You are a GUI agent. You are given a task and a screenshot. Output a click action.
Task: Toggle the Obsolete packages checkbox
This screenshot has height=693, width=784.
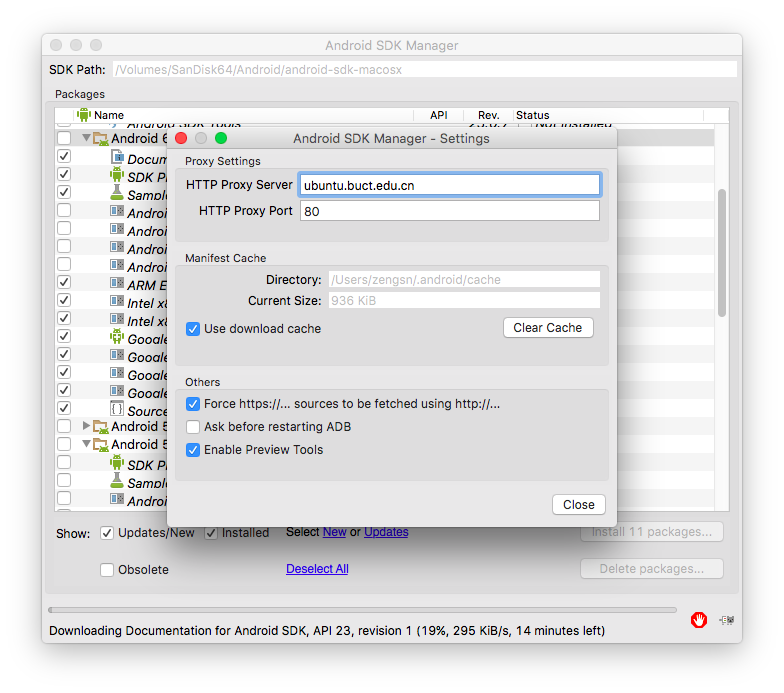107,570
